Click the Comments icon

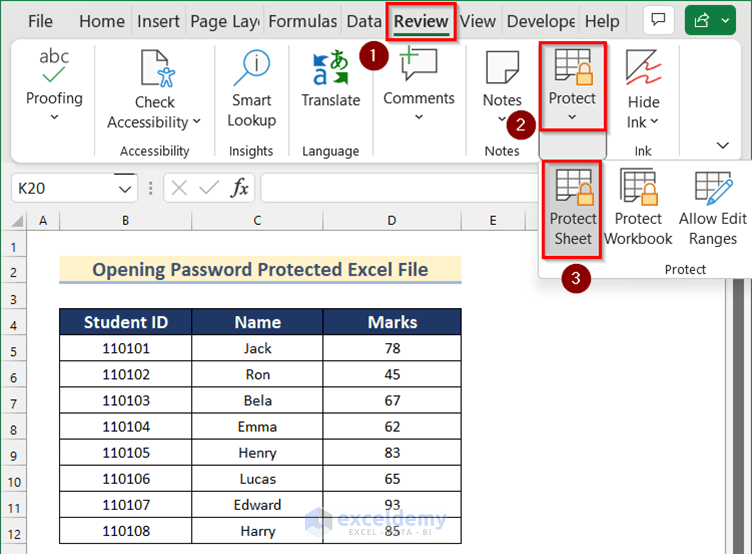tap(418, 65)
